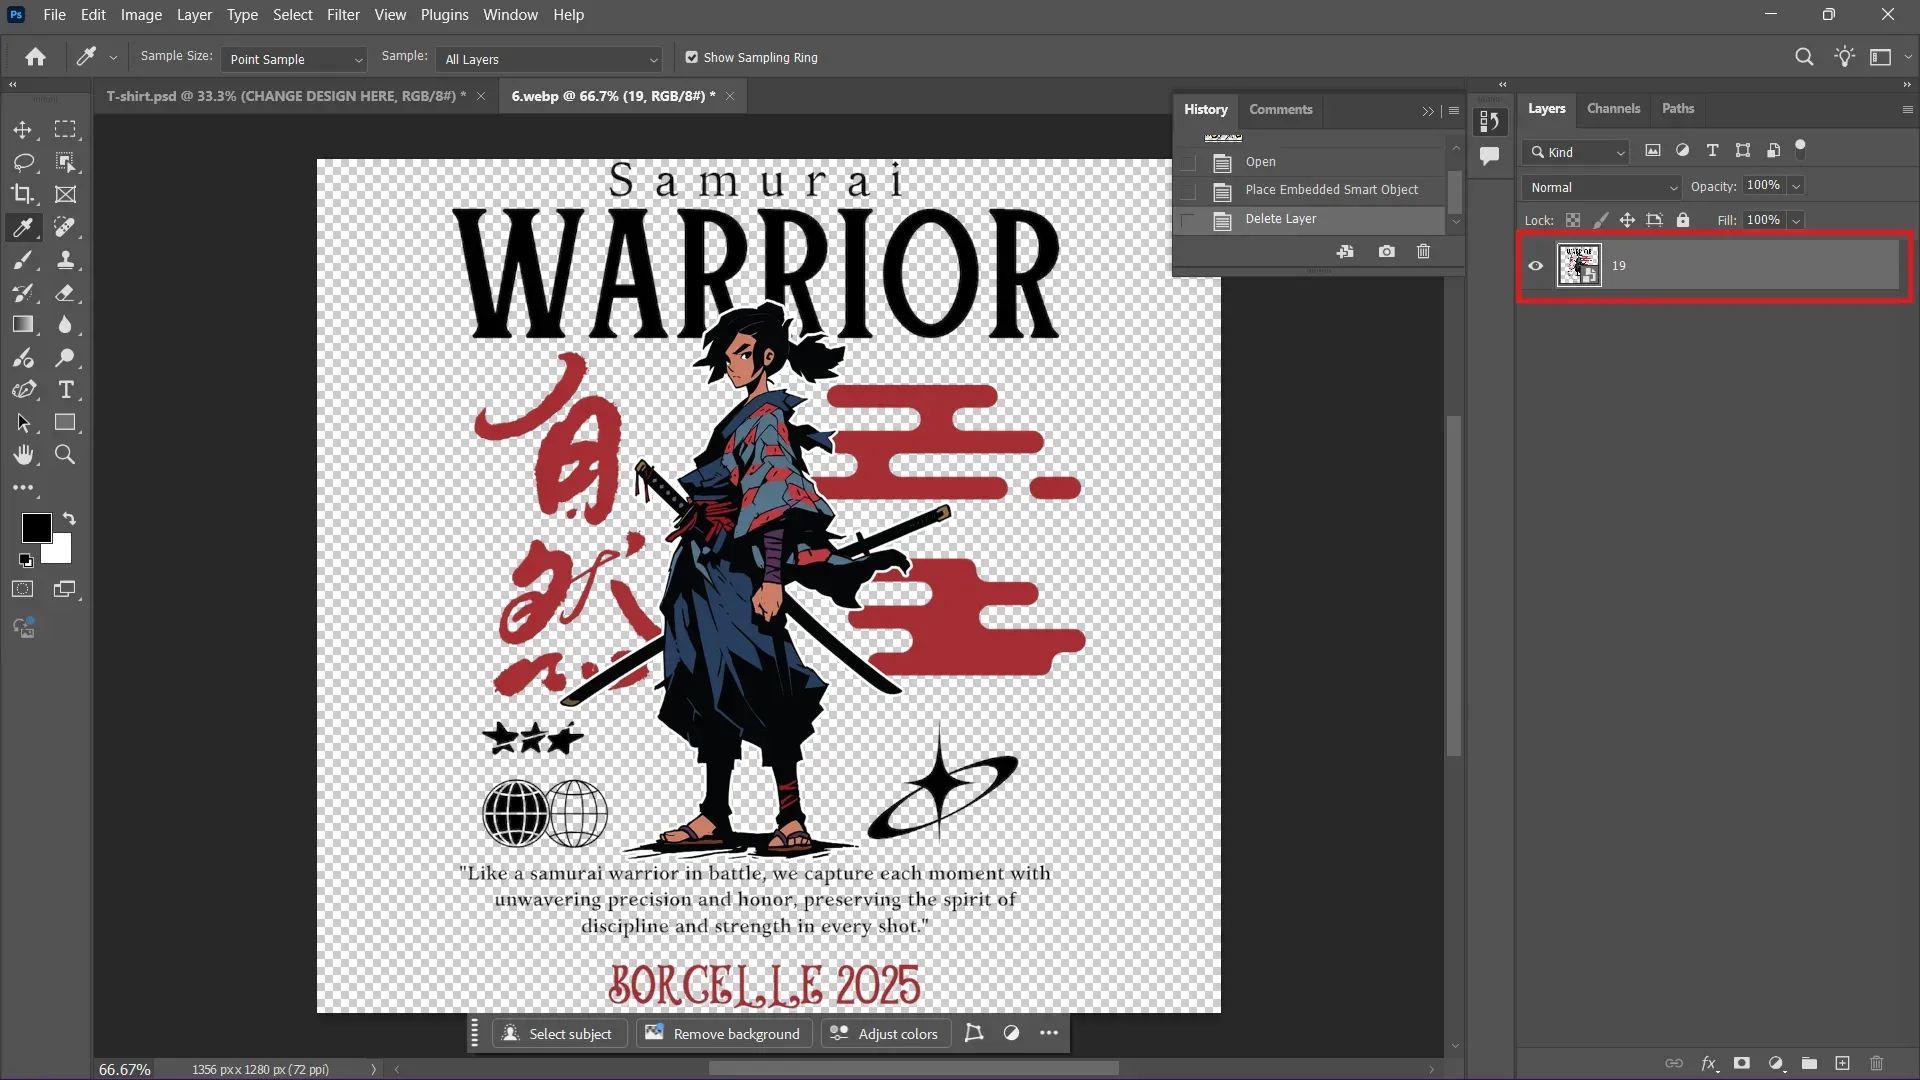Enable lock transparent pixels
The height and width of the screenshot is (1080, 1920).
coord(1573,220)
